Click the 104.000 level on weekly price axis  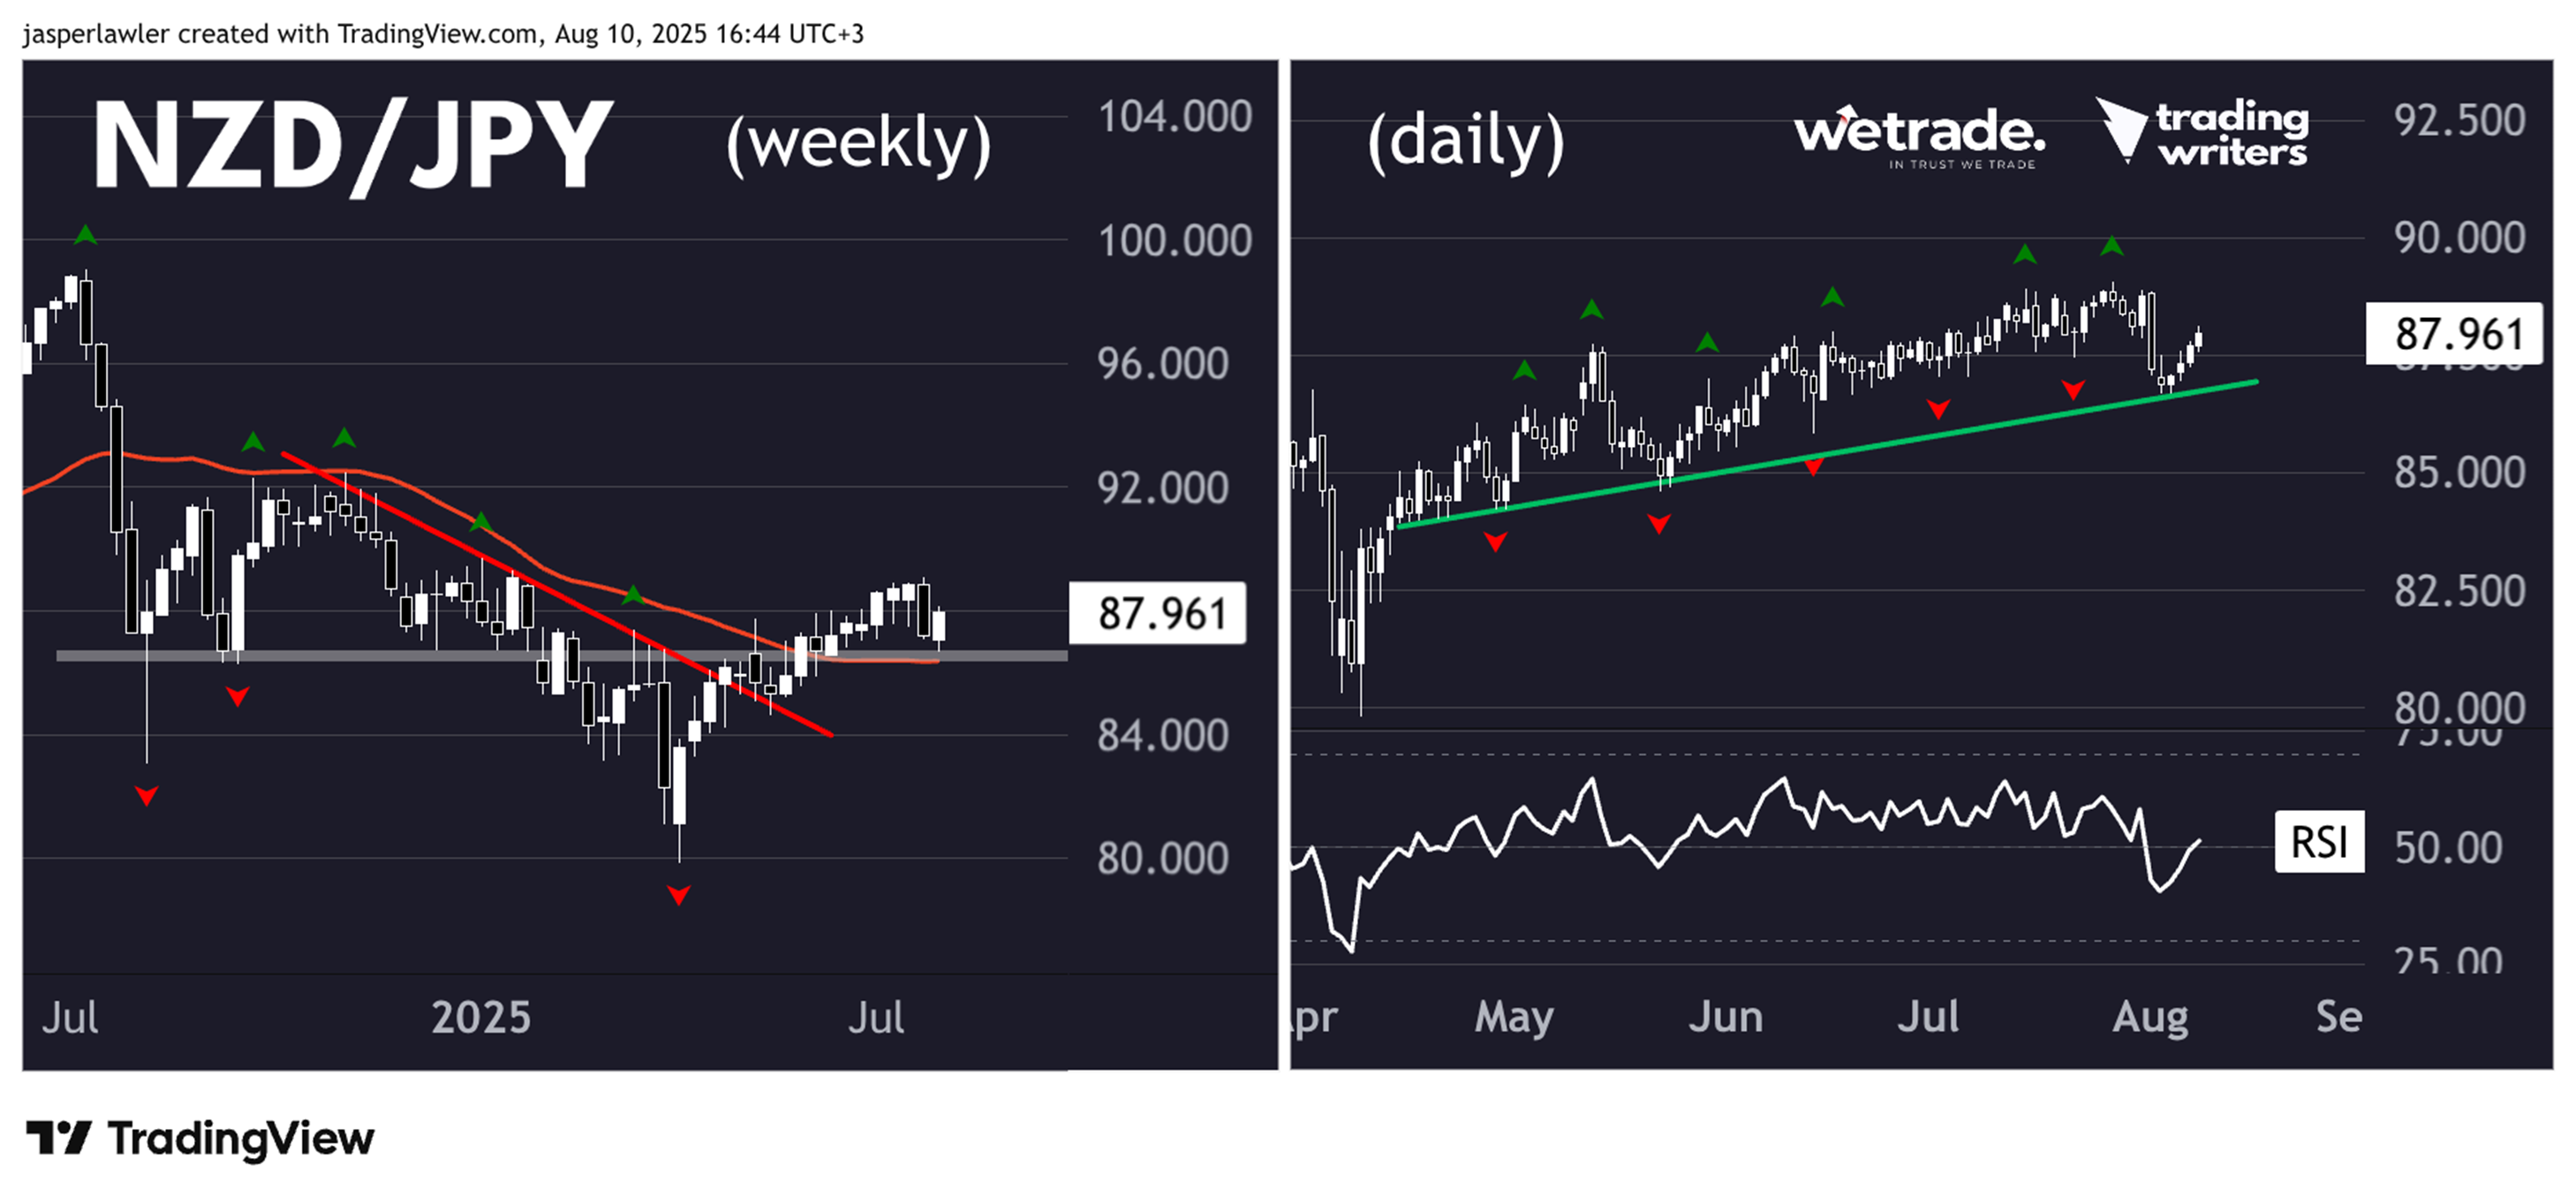(x=1175, y=117)
